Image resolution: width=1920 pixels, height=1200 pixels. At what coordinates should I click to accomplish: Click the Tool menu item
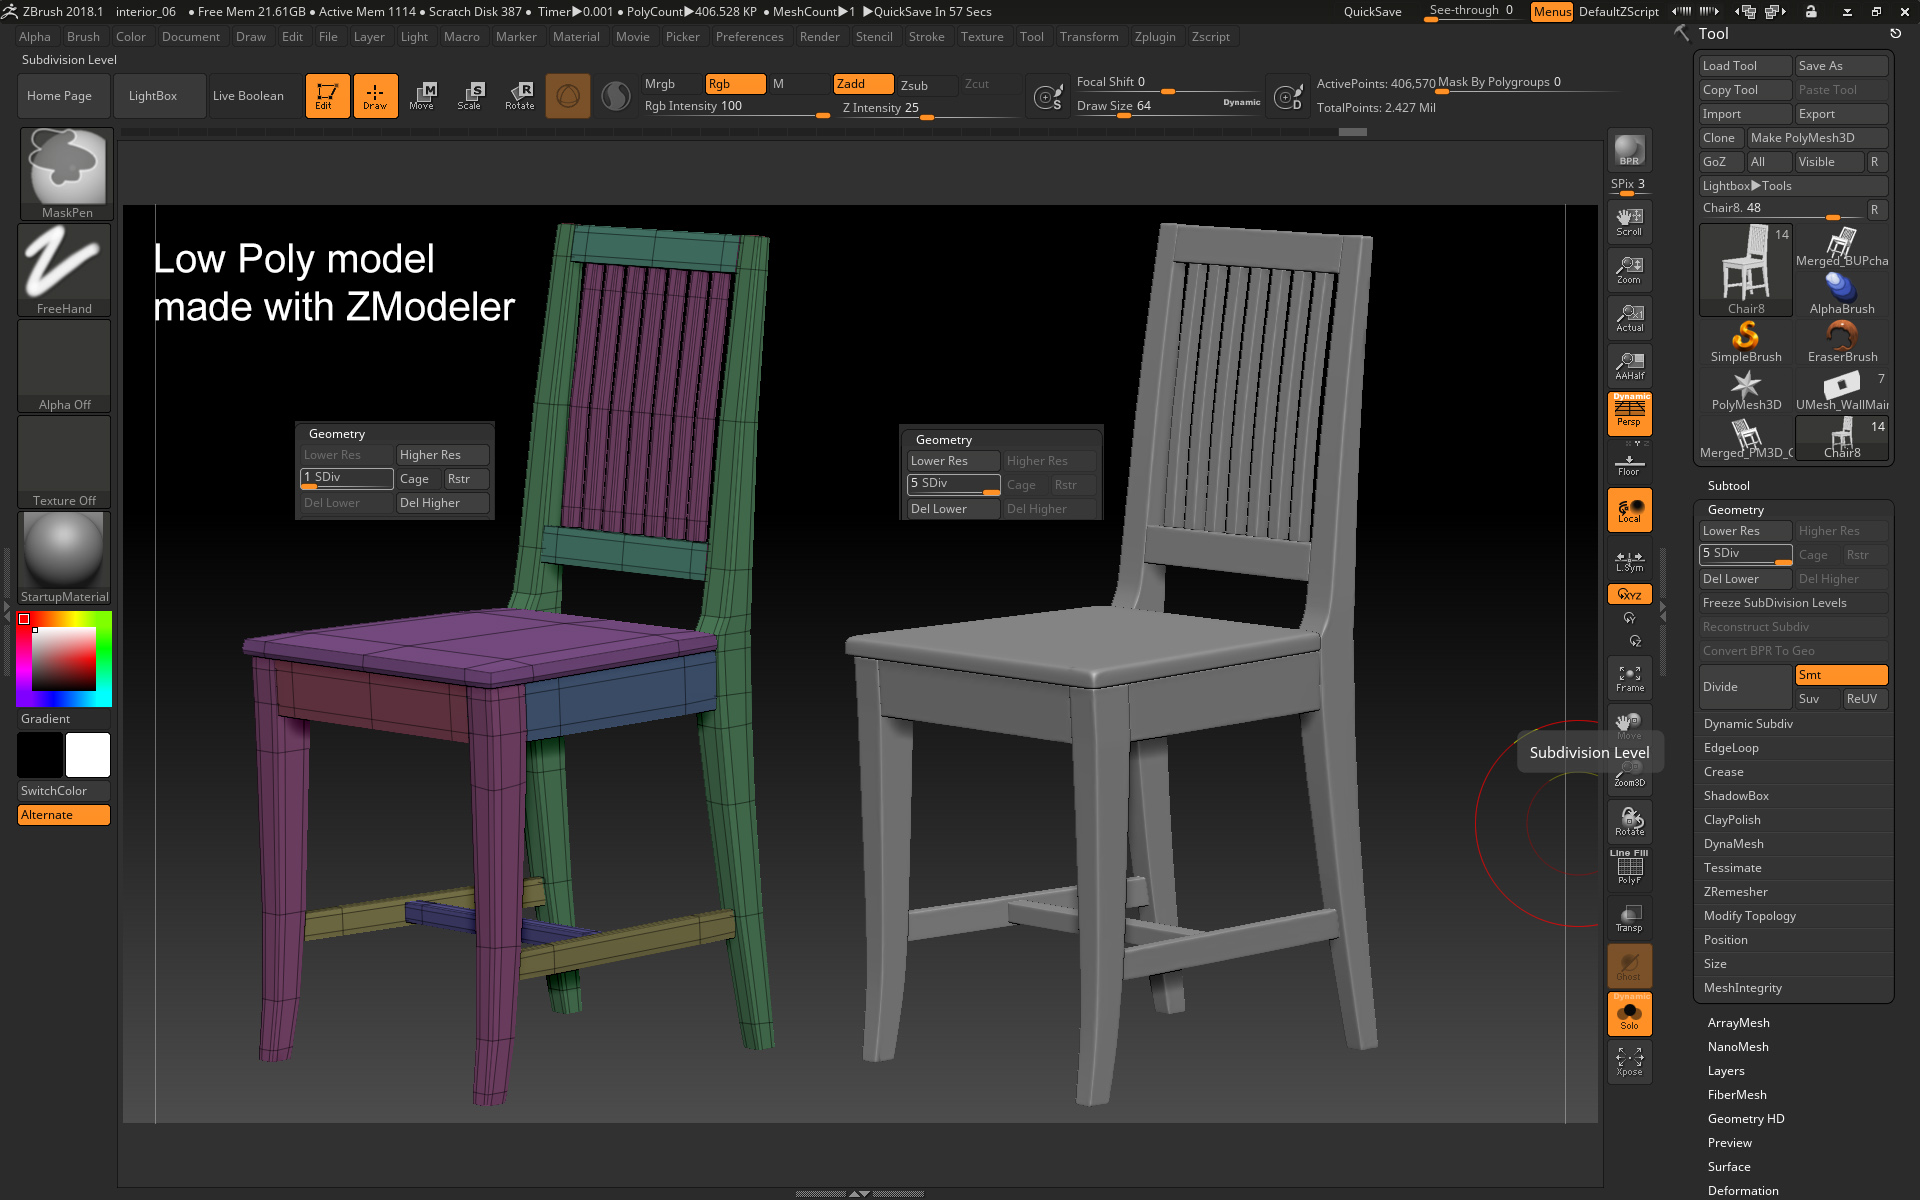click(x=1031, y=36)
